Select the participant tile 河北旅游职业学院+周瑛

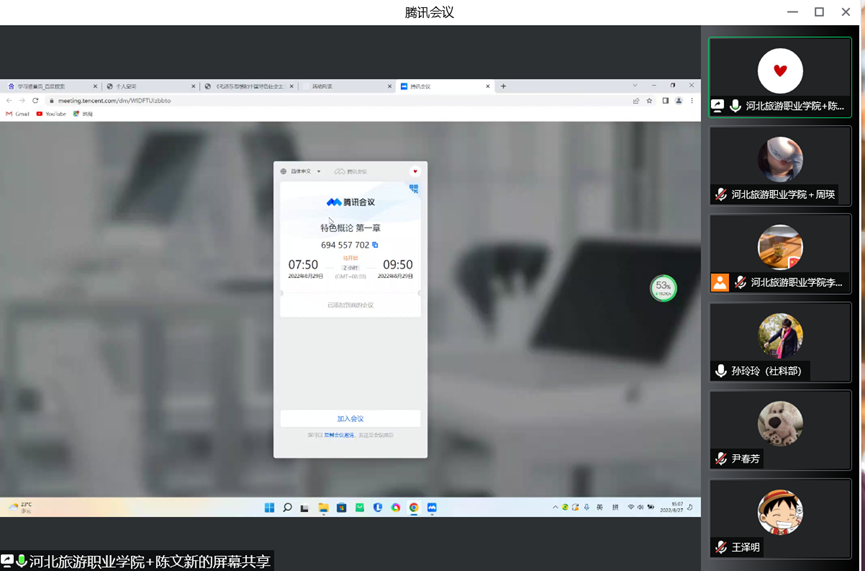coord(779,166)
